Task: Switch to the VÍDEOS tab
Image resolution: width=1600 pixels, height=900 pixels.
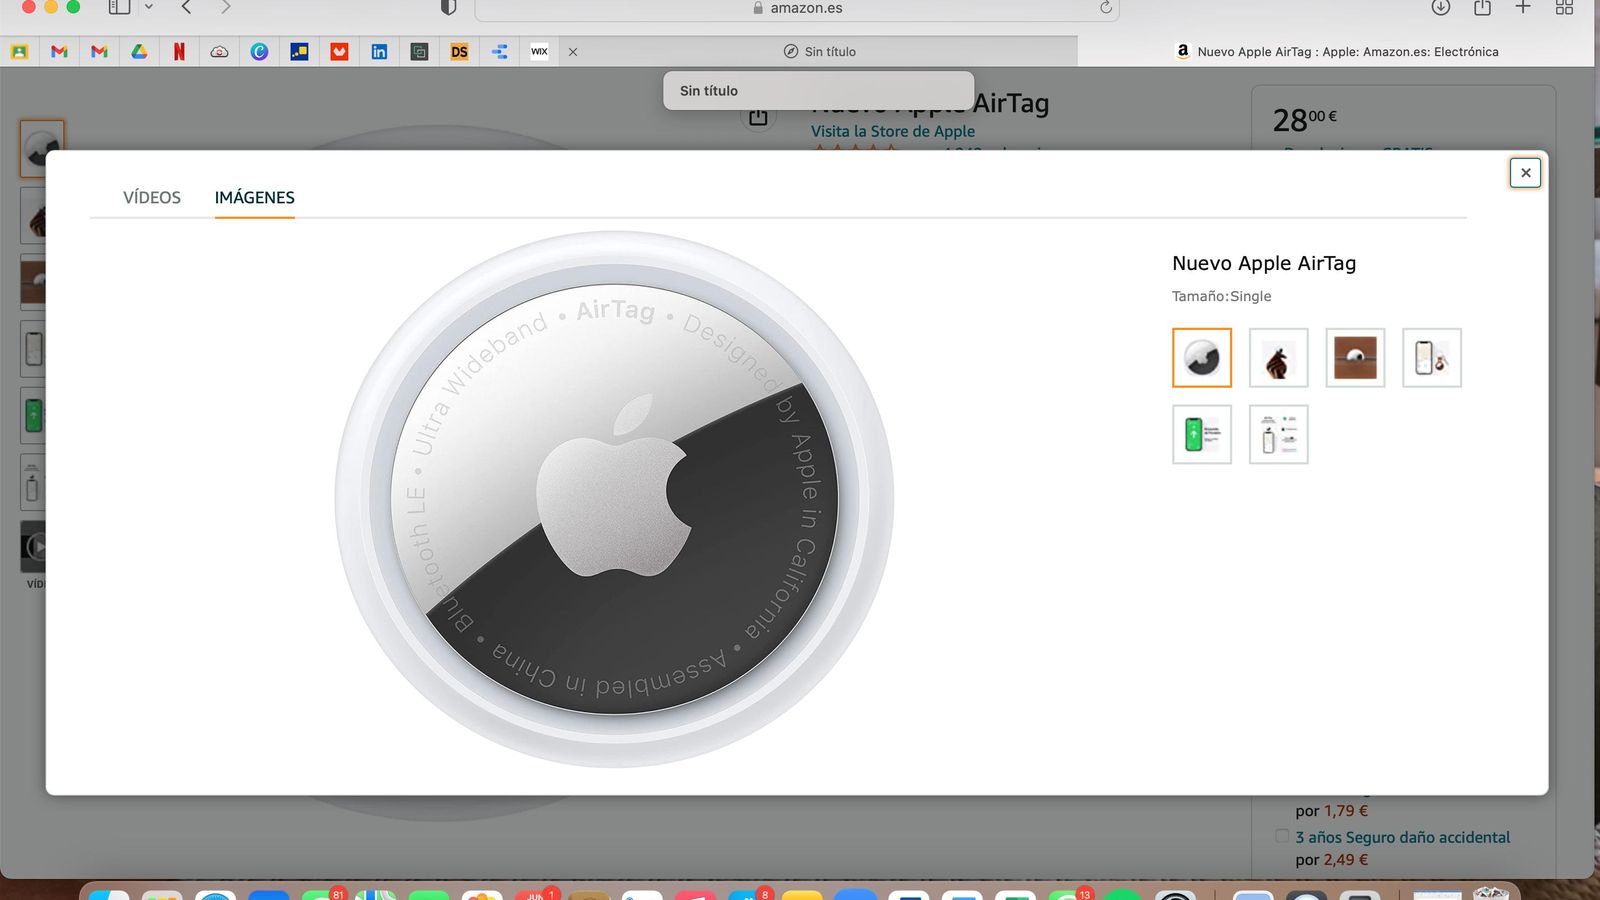Action: pyautogui.click(x=151, y=197)
